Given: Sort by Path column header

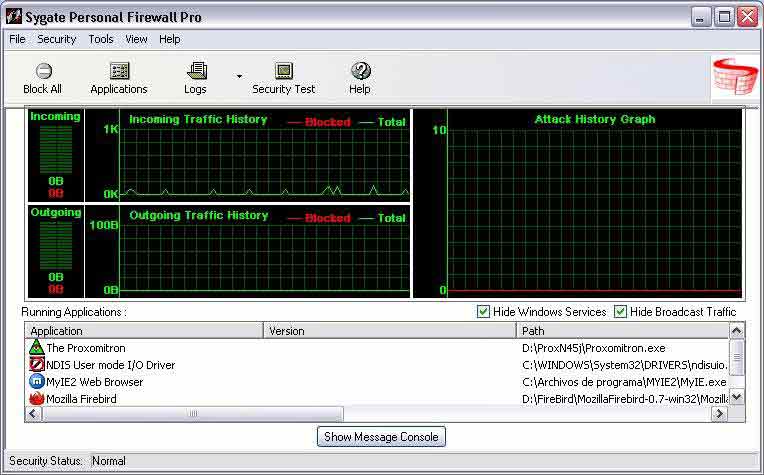Looking at the screenshot, I should [x=622, y=331].
